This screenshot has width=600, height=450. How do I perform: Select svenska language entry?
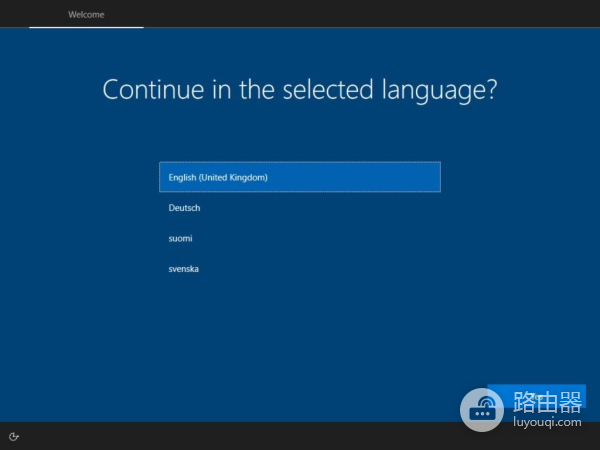300,269
